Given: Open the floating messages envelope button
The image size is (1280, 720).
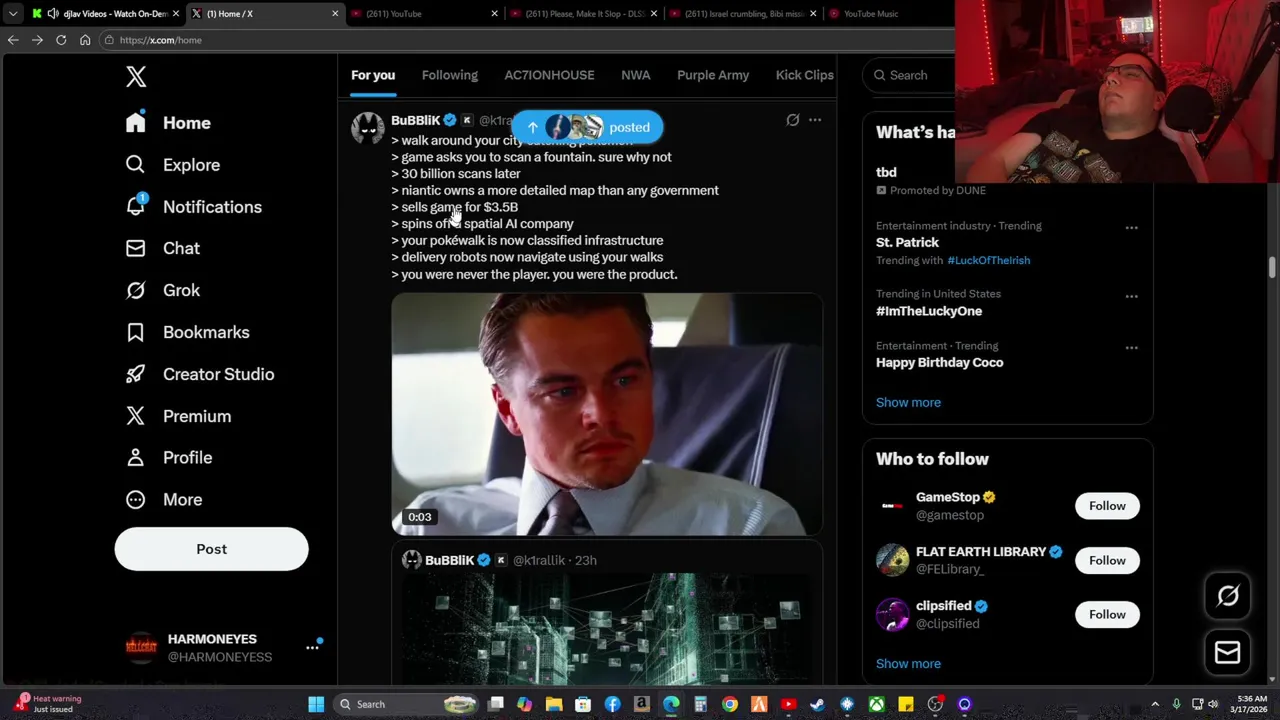Looking at the screenshot, I should (1228, 653).
